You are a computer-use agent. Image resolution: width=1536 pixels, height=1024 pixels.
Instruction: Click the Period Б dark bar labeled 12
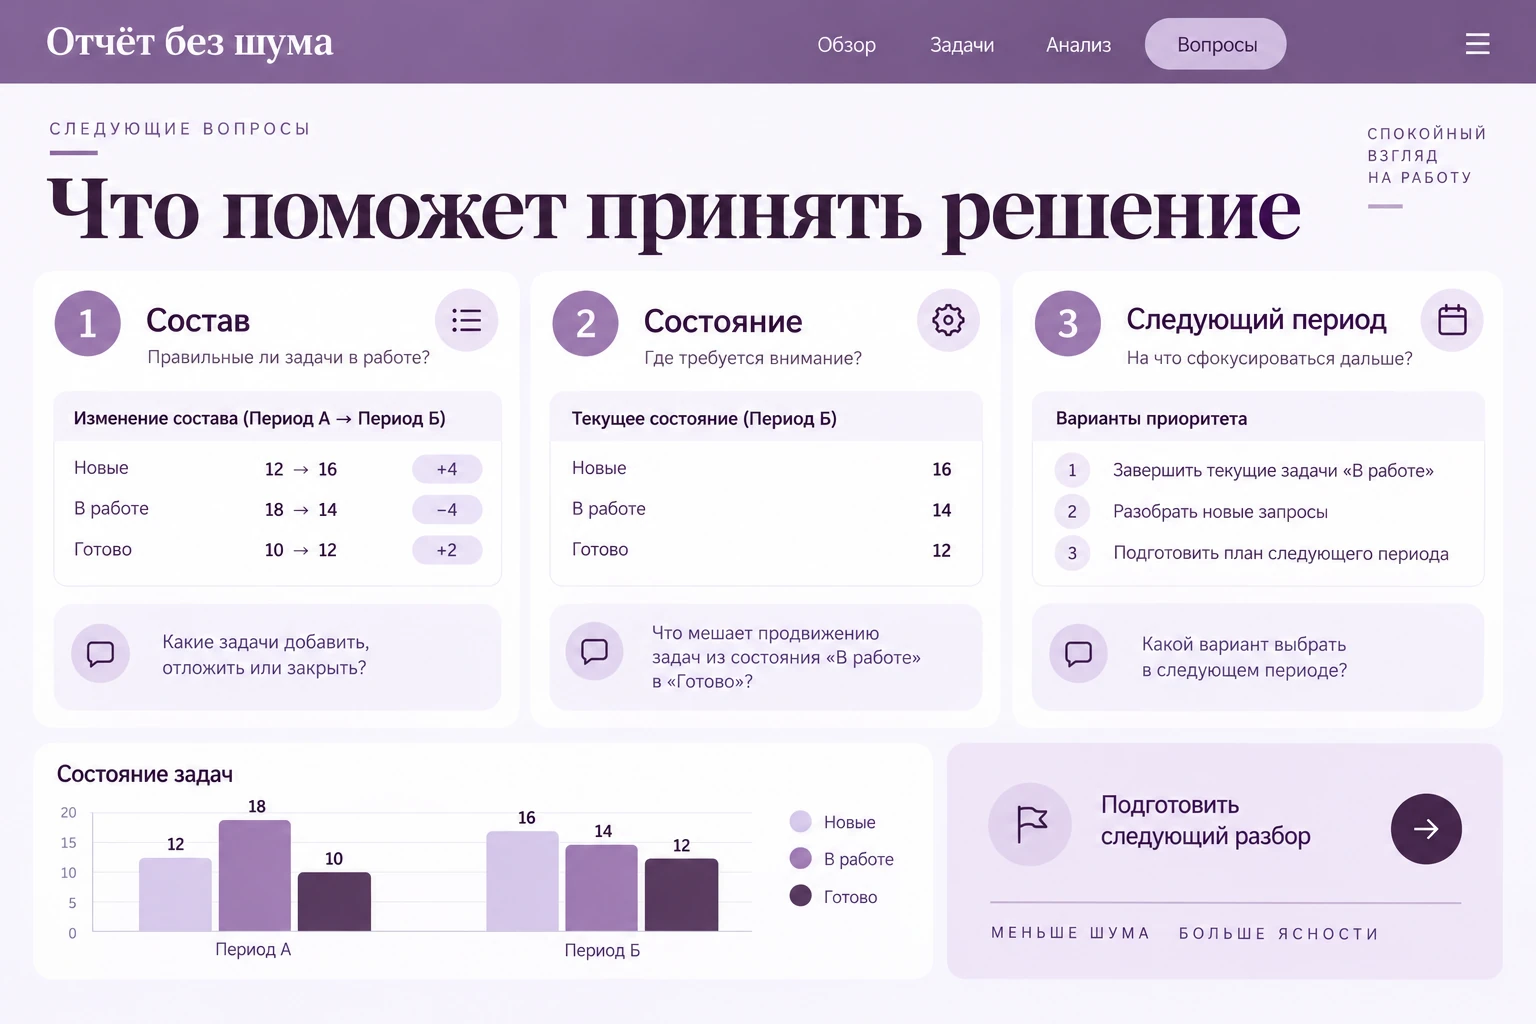[x=681, y=894]
